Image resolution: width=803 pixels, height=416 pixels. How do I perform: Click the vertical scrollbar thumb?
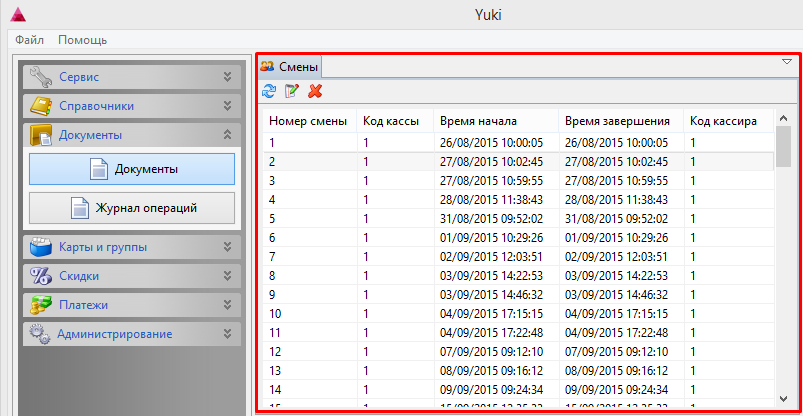(783, 147)
